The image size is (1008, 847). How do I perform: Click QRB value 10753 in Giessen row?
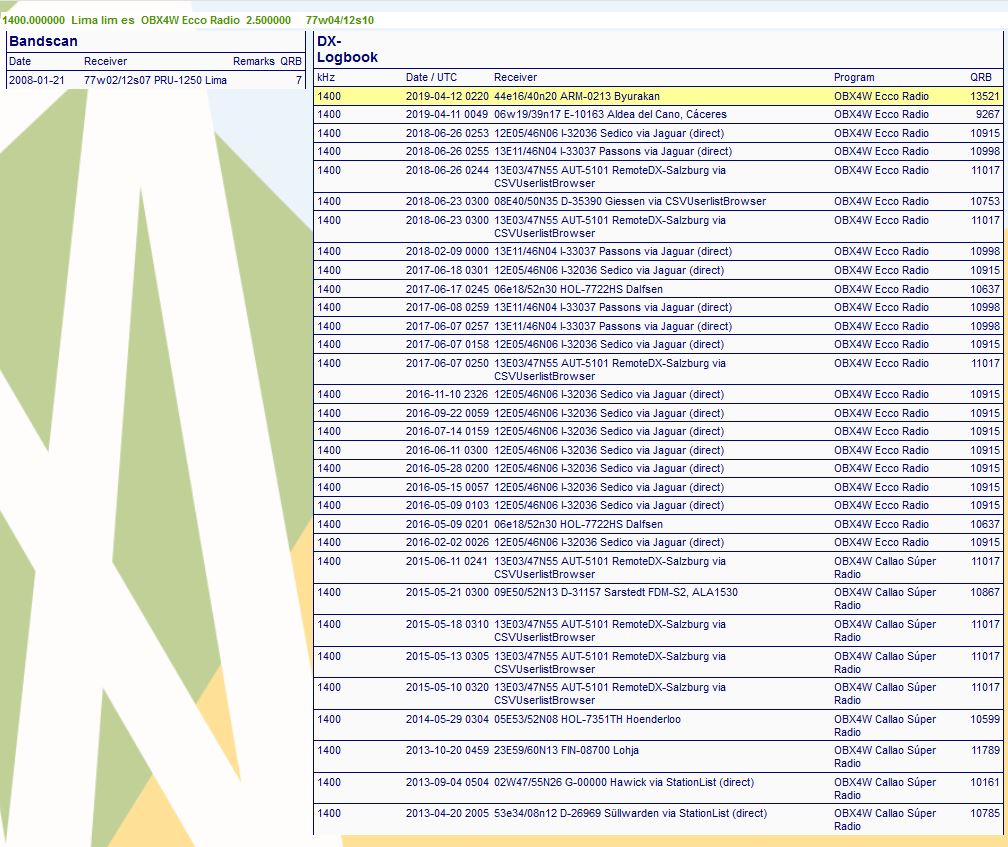(x=985, y=201)
